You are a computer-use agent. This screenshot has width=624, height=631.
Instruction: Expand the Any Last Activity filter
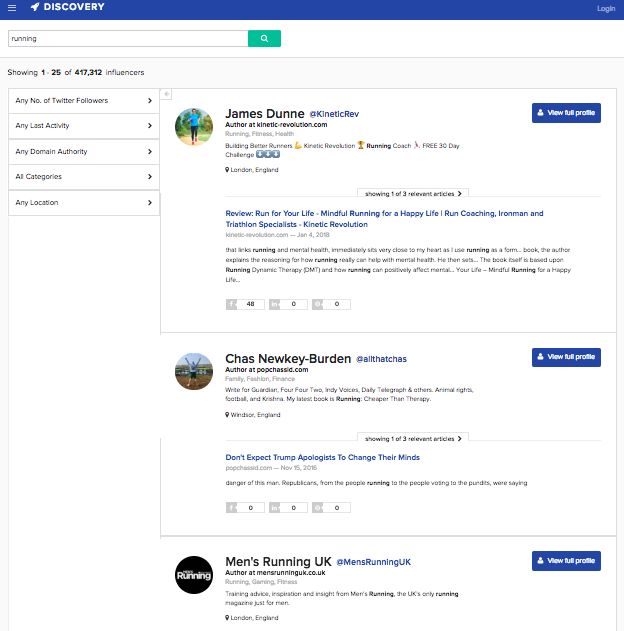84,126
